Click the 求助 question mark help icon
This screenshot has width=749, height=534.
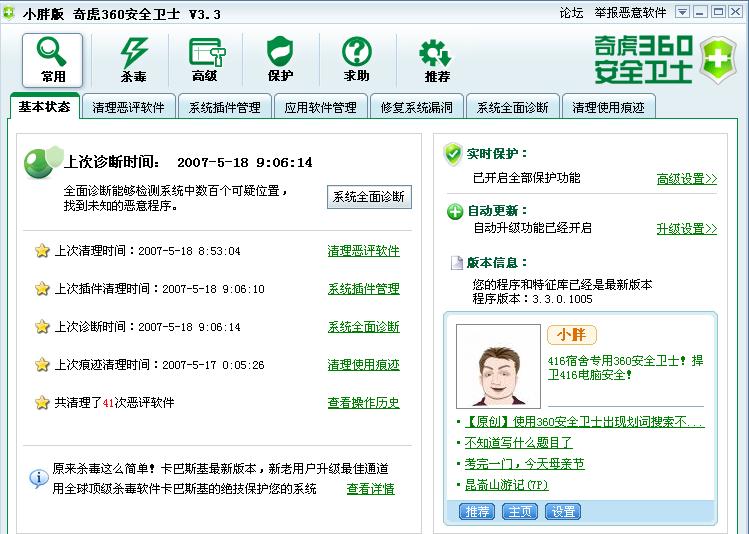pos(357,59)
